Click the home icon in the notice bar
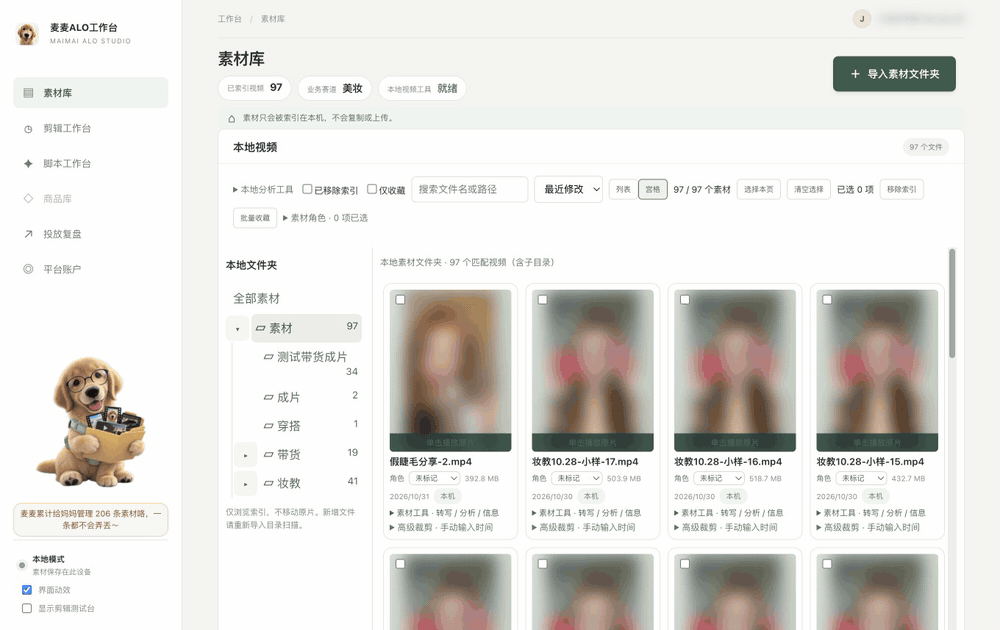This screenshot has height=630, width=1000. point(232,118)
